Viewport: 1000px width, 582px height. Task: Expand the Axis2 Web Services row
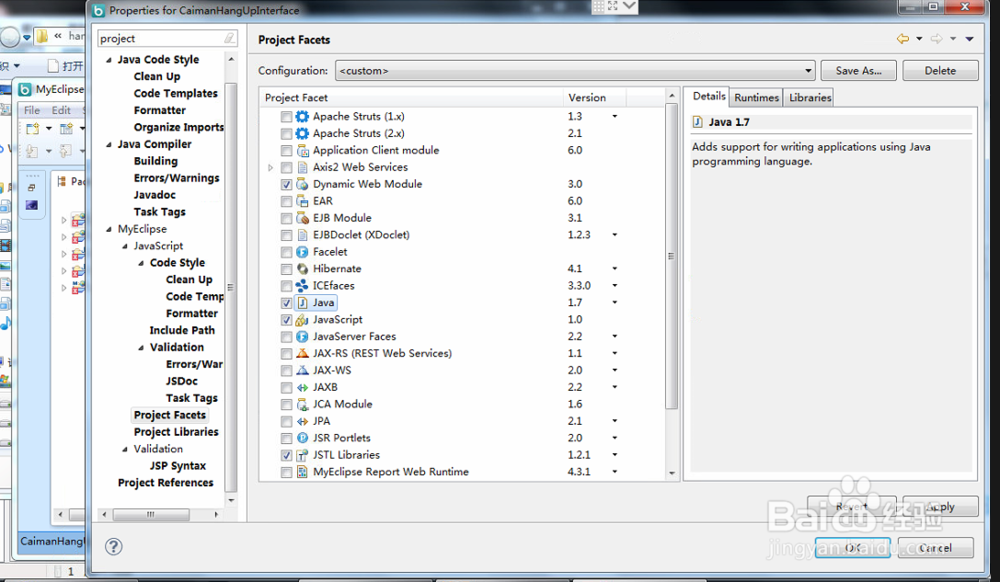coord(270,168)
